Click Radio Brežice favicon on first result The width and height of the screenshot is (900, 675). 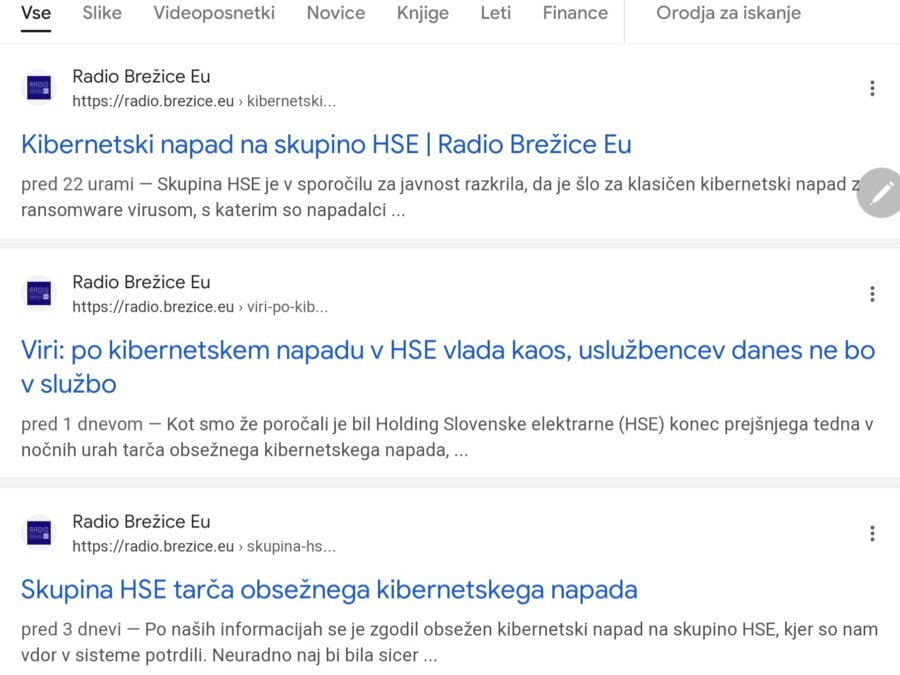[40, 88]
